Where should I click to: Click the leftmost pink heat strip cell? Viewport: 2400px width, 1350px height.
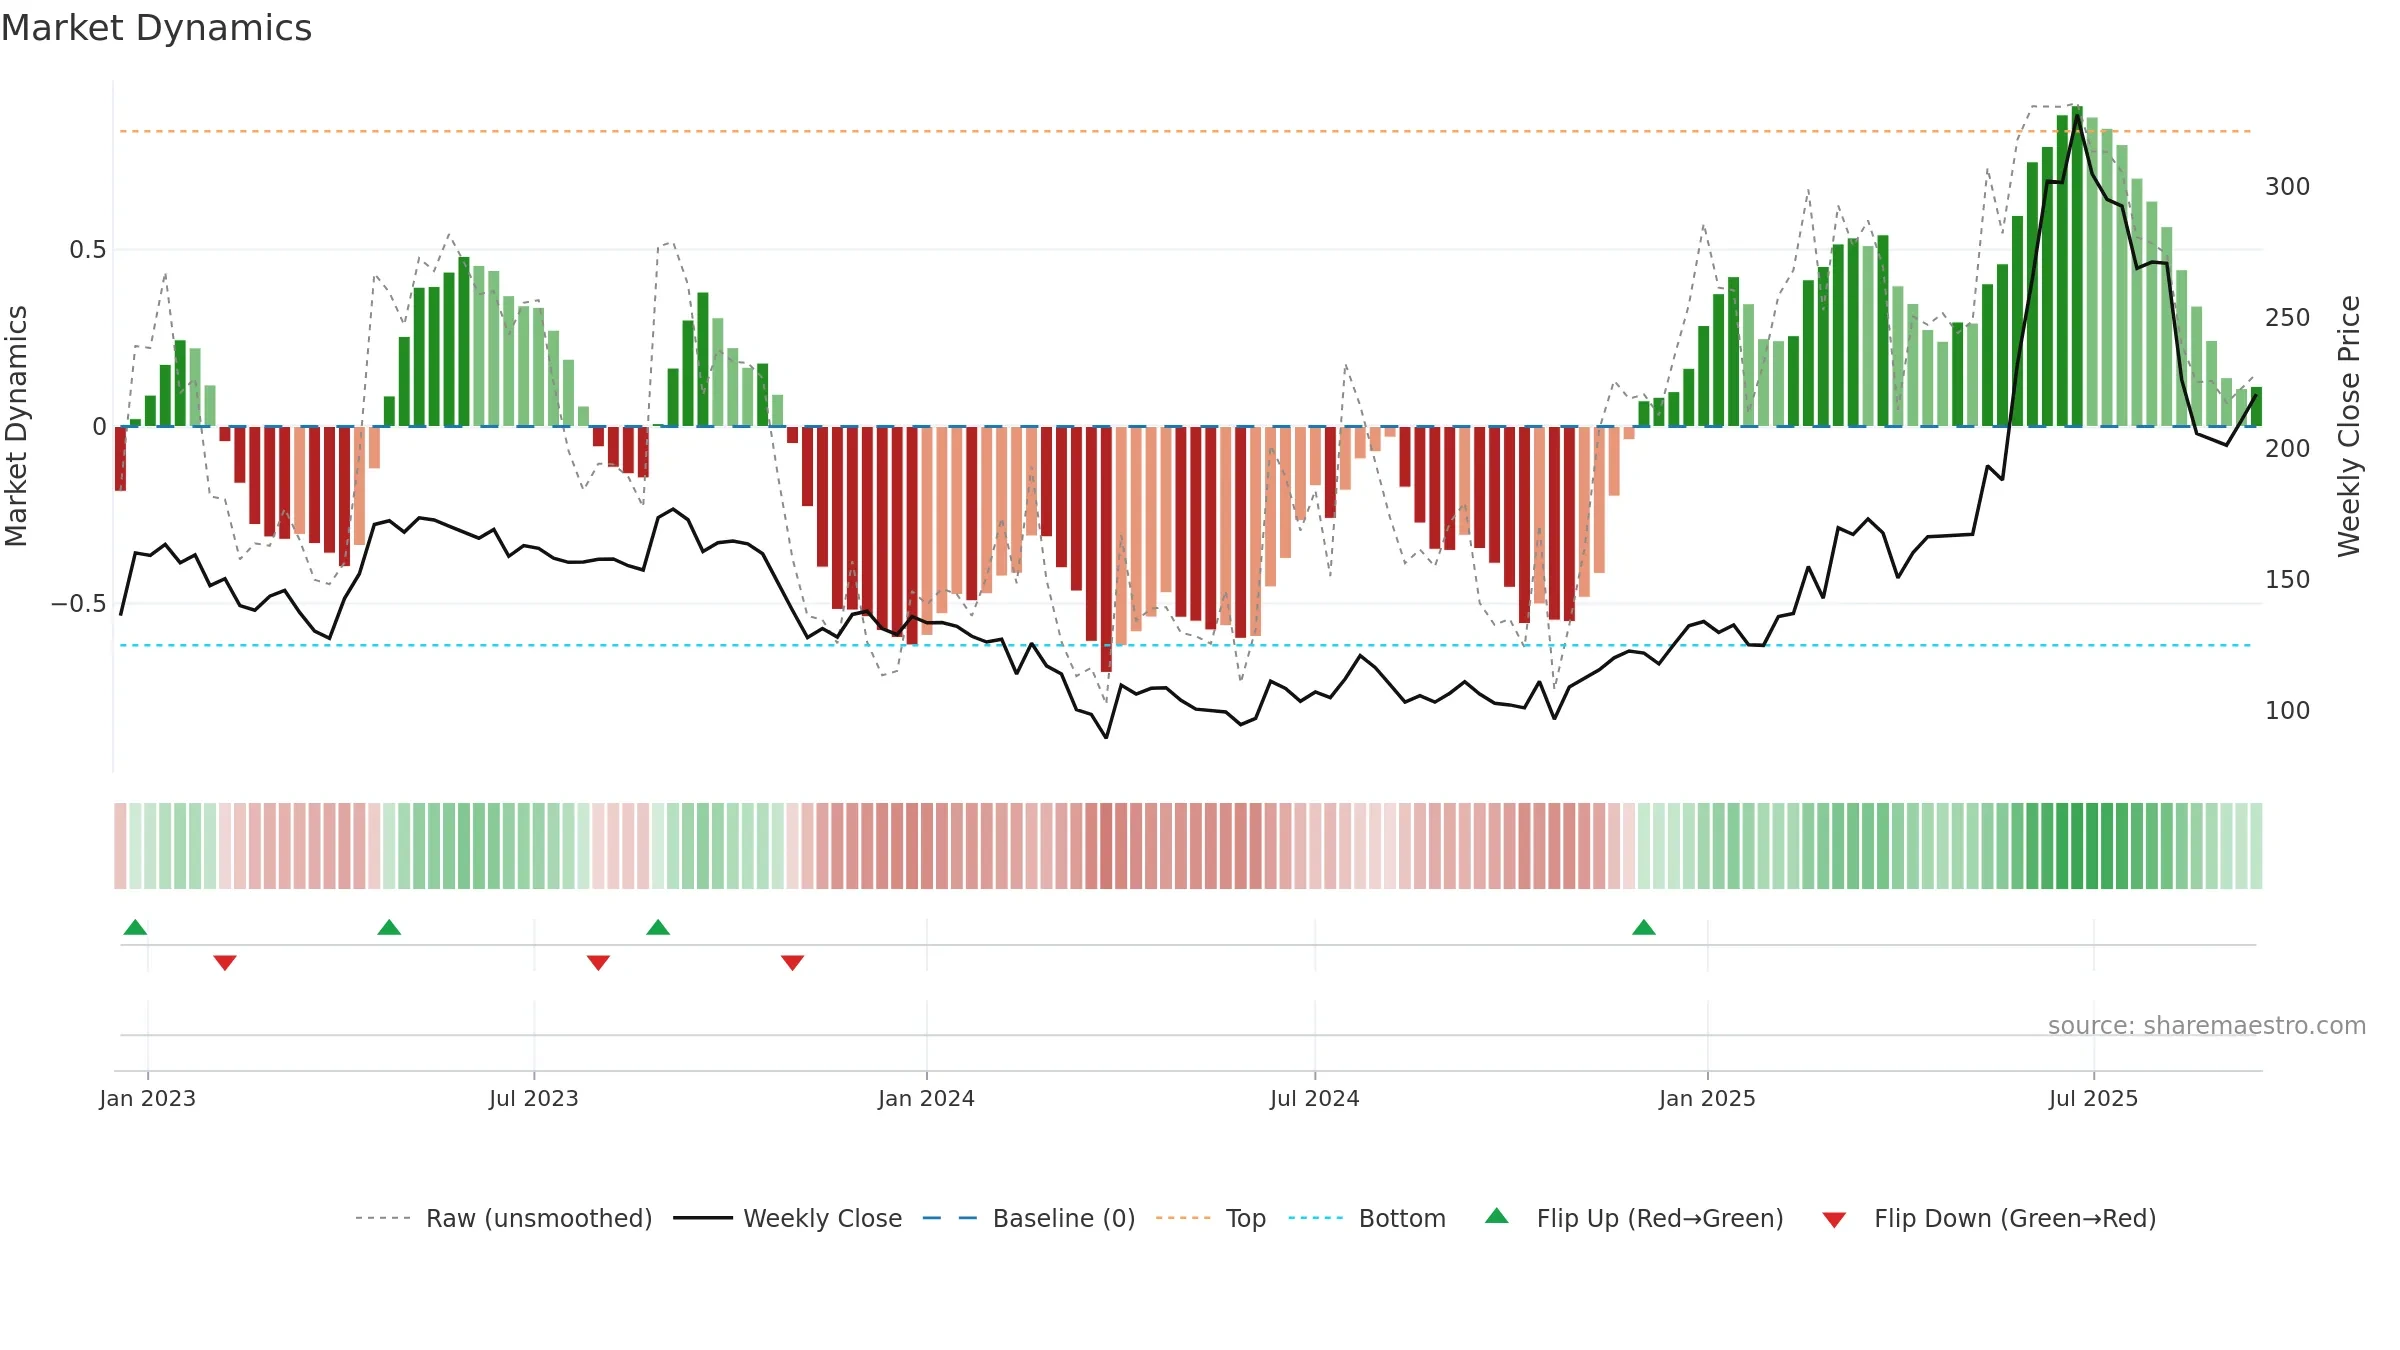pos(120,846)
